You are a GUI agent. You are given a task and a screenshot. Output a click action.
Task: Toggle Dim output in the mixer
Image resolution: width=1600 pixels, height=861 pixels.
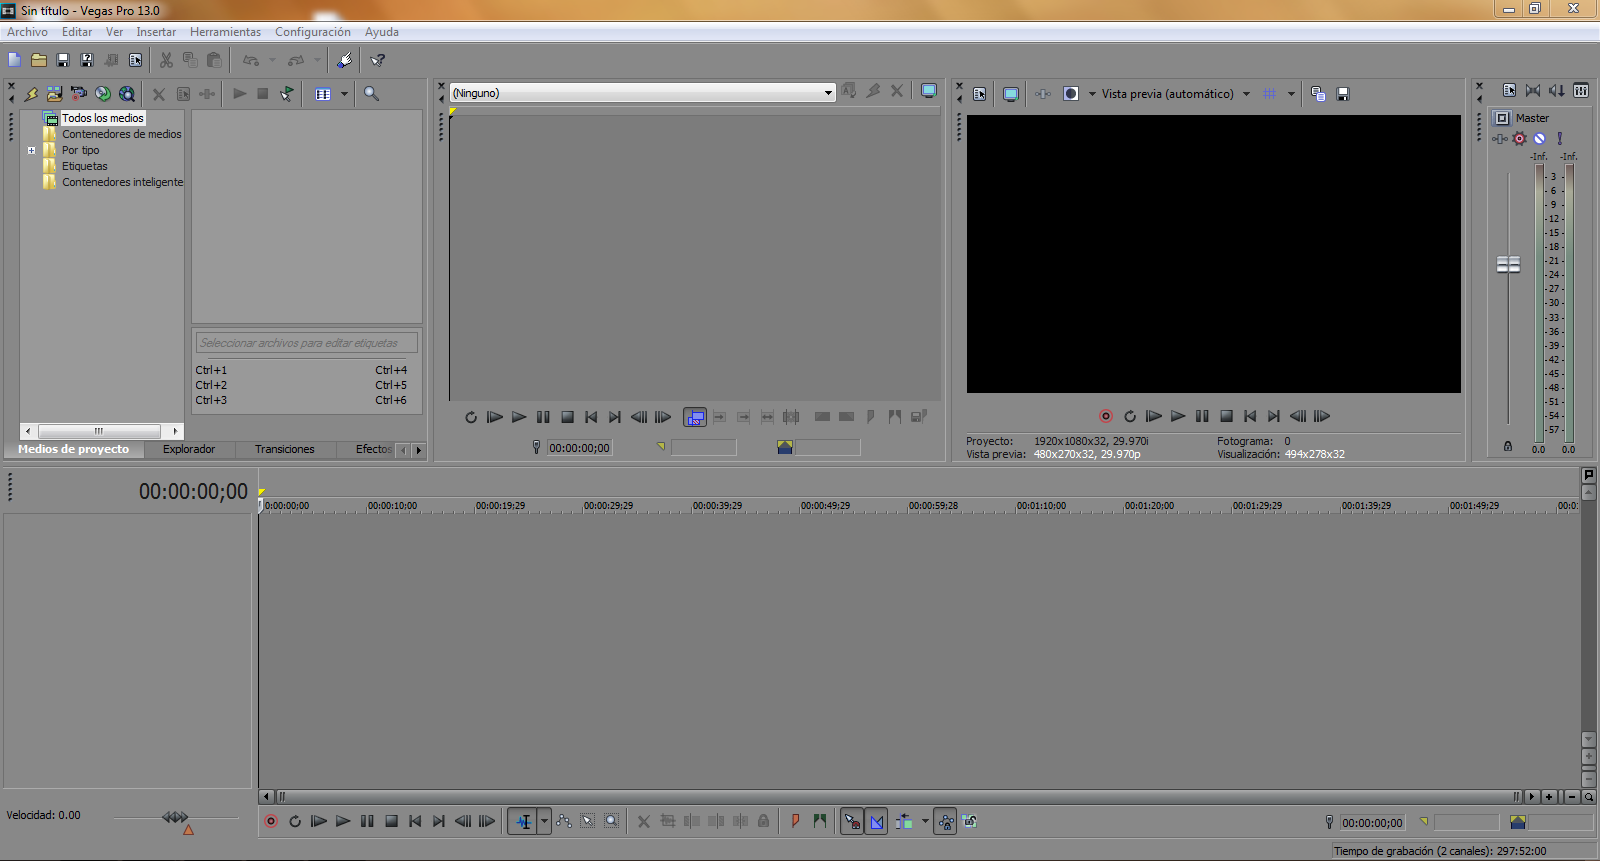point(1557,91)
